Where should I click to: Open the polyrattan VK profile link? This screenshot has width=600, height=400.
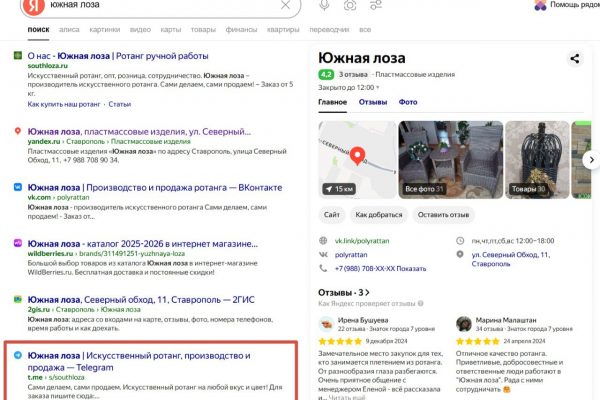point(351,255)
